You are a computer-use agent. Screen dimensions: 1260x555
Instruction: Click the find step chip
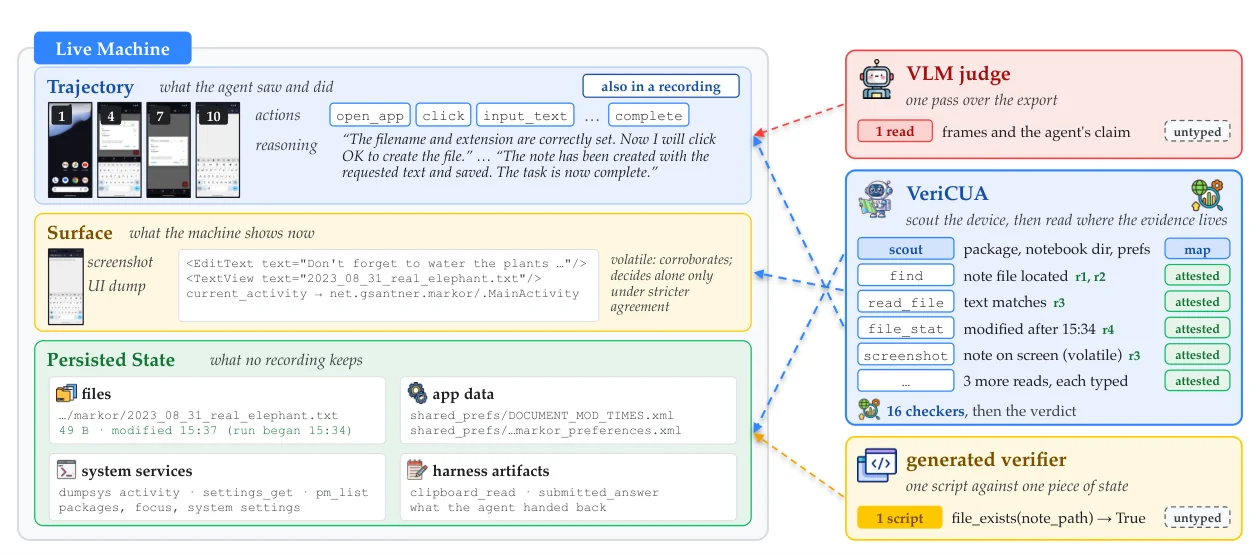click(x=905, y=275)
